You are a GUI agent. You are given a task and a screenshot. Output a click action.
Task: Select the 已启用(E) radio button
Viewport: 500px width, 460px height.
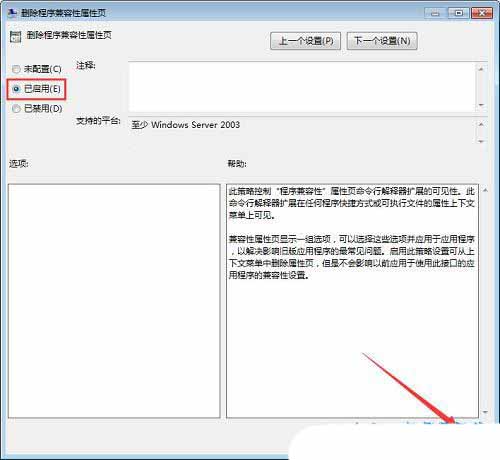pos(16,89)
